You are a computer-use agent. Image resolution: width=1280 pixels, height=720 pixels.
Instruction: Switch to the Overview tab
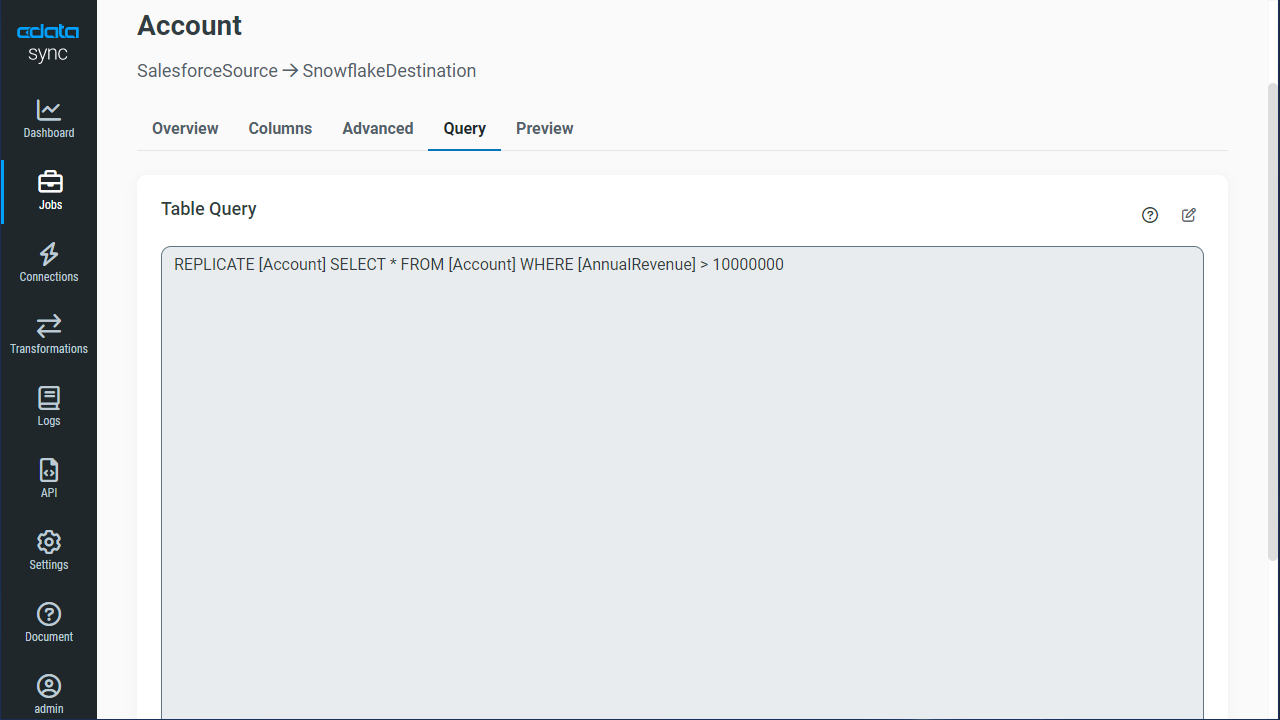[185, 129]
